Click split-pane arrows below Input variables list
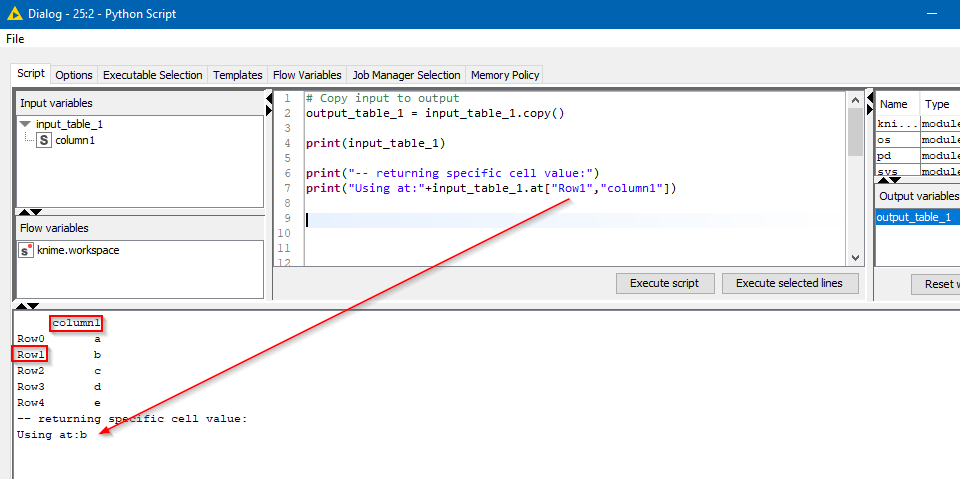 (x=31, y=211)
